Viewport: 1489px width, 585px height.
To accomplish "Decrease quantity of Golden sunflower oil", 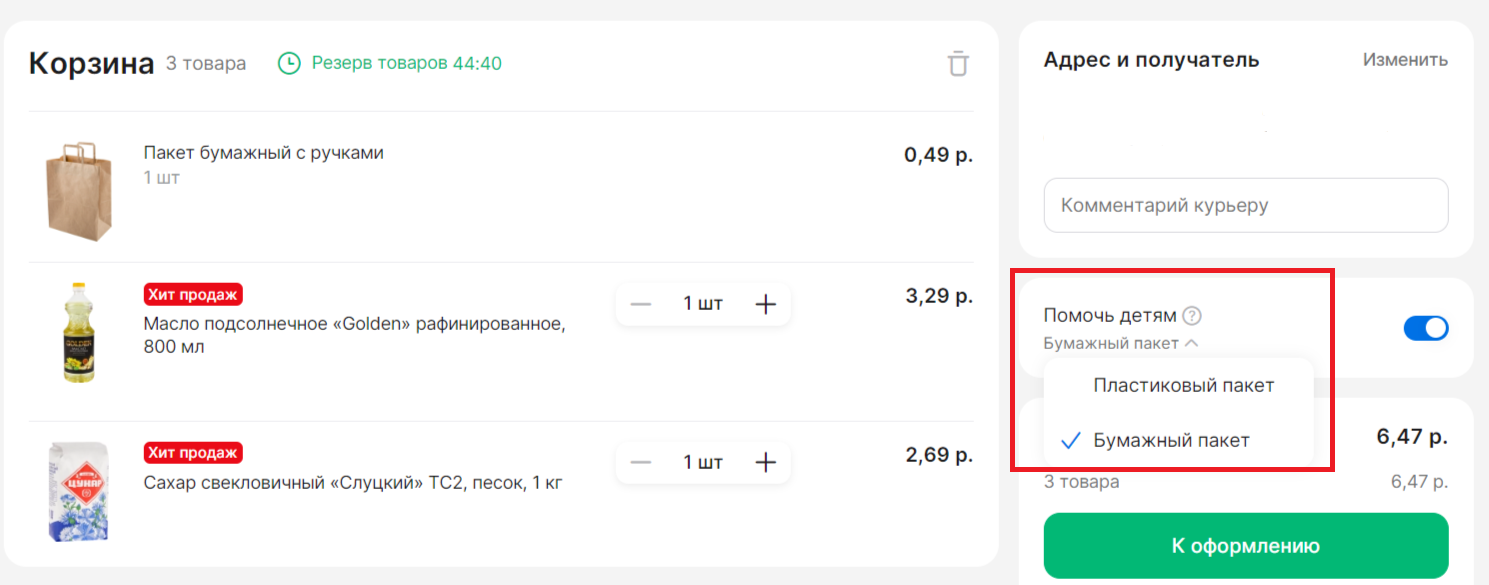I will point(641,304).
